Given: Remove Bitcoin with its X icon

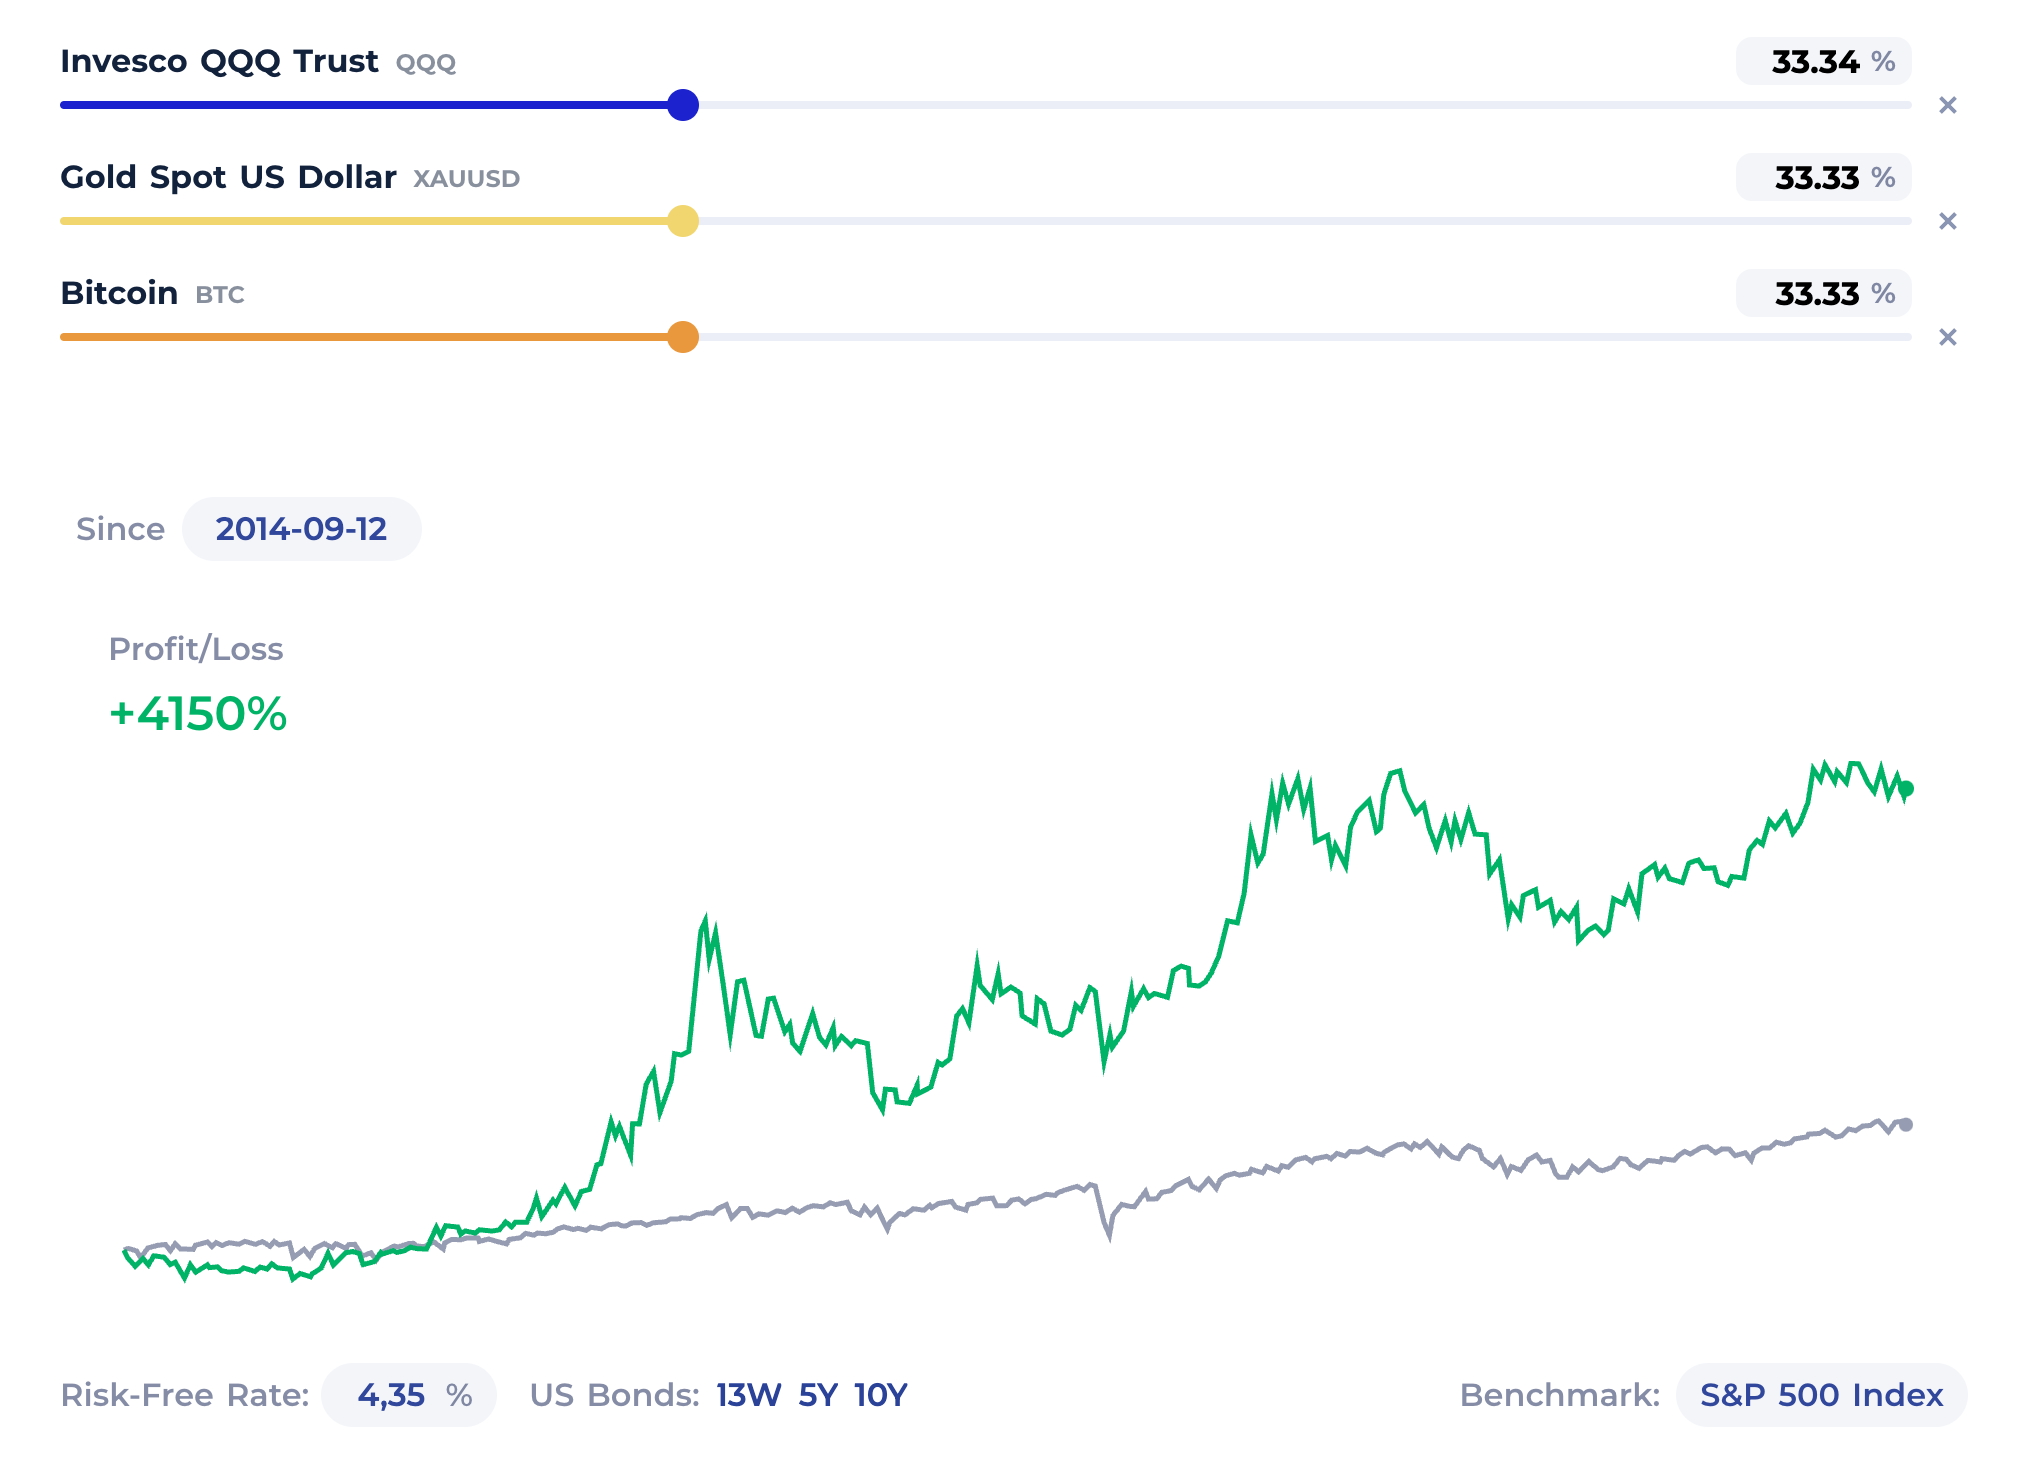Looking at the screenshot, I should [x=1947, y=337].
